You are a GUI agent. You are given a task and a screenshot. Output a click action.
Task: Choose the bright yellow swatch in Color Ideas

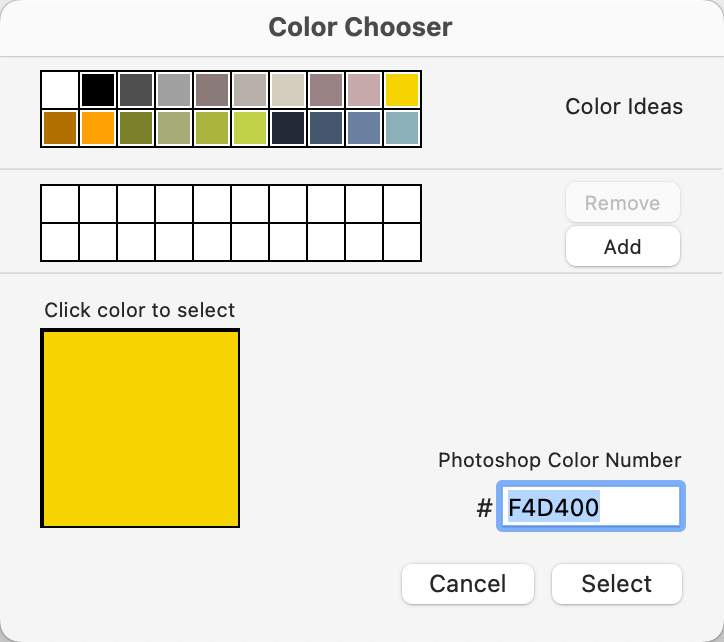click(x=402, y=90)
